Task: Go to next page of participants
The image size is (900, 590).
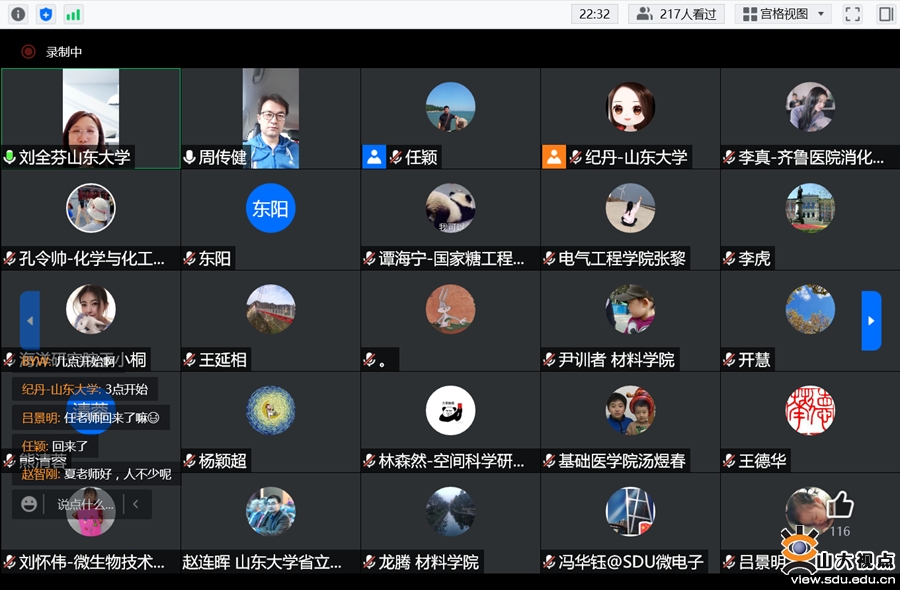Action: (871, 320)
